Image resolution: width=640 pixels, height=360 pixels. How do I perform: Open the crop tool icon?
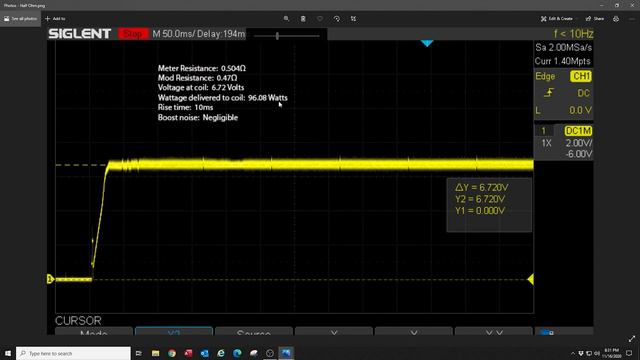353,19
